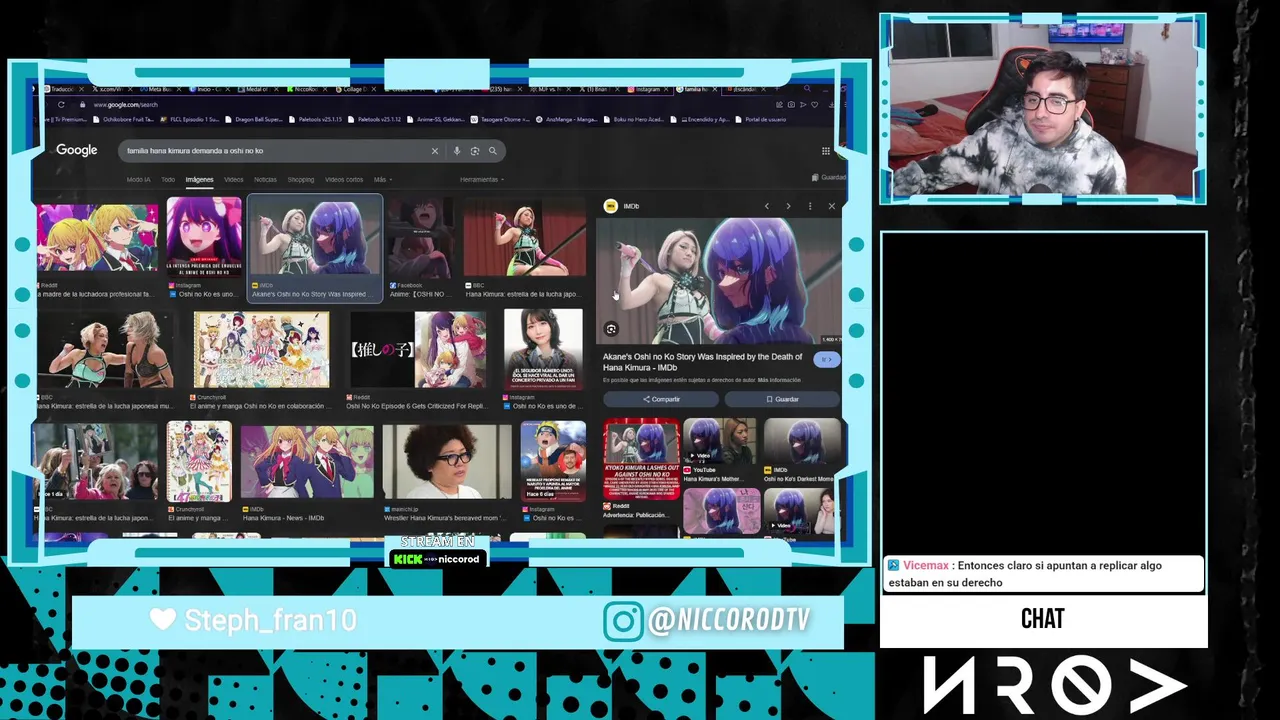This screenshot has height=720, width=1280.
Task: Select the Videos cortos search tab
Action: pos(344,180)
